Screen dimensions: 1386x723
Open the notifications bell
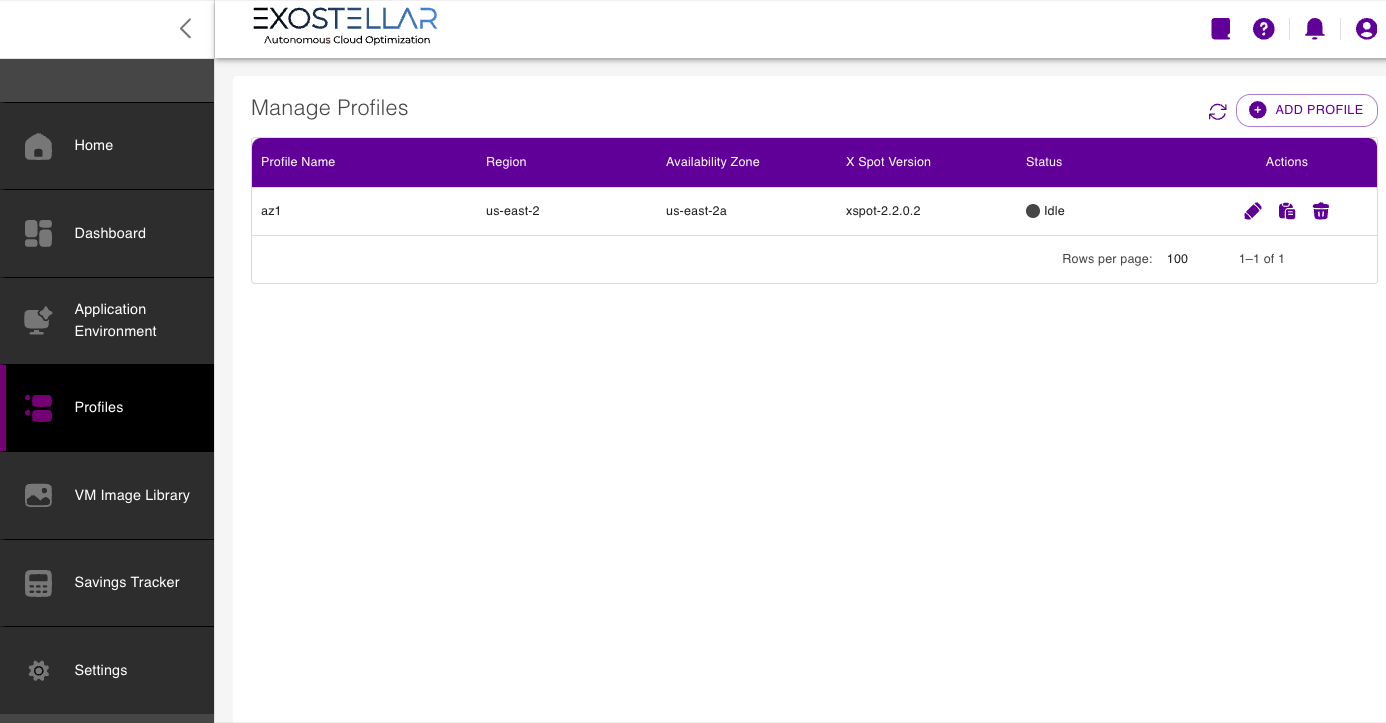(1315, 29)
